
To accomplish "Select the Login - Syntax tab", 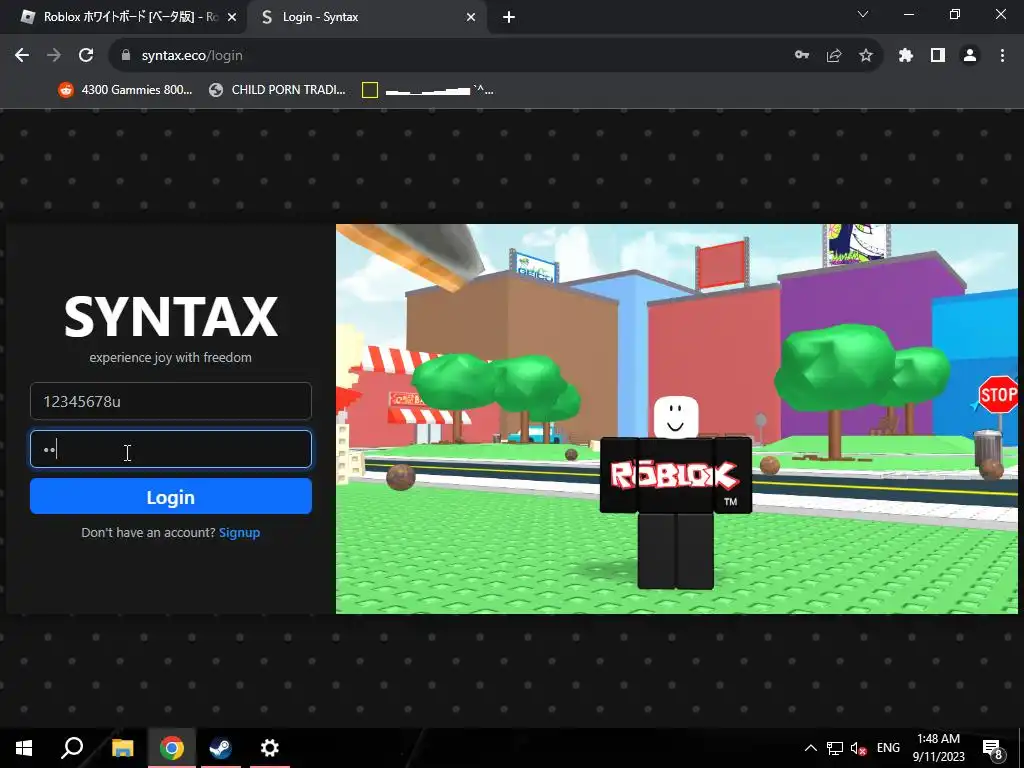I will 366,18.
